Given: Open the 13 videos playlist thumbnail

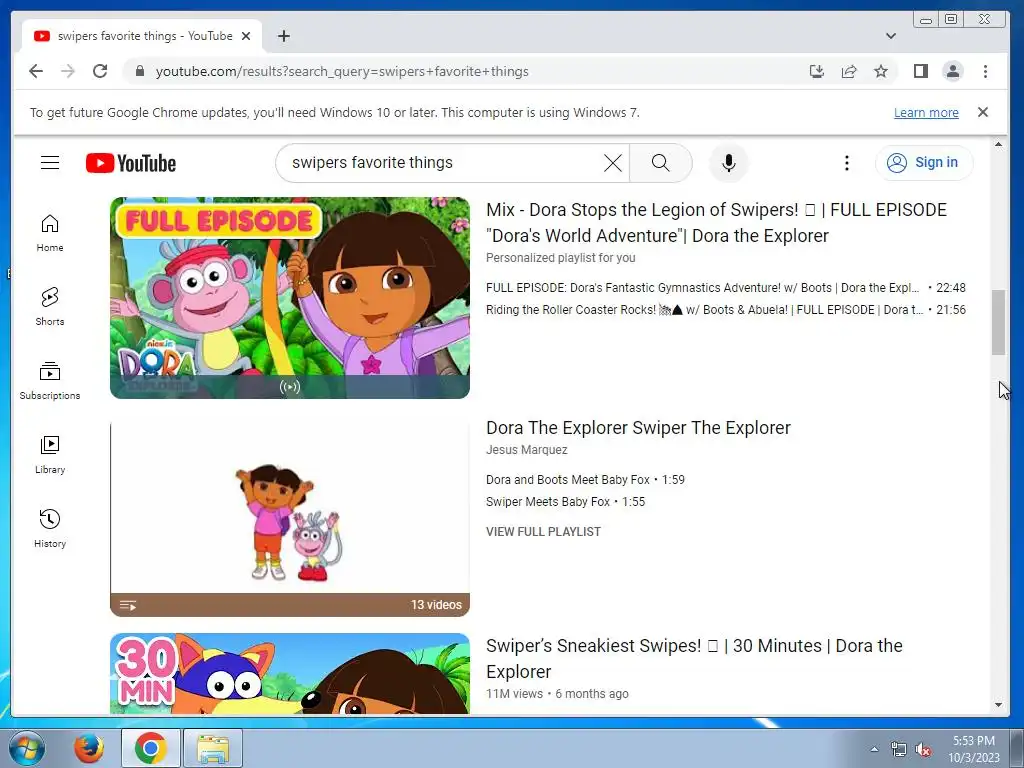Looking at the screenshot, I should [x=290, y=516].
